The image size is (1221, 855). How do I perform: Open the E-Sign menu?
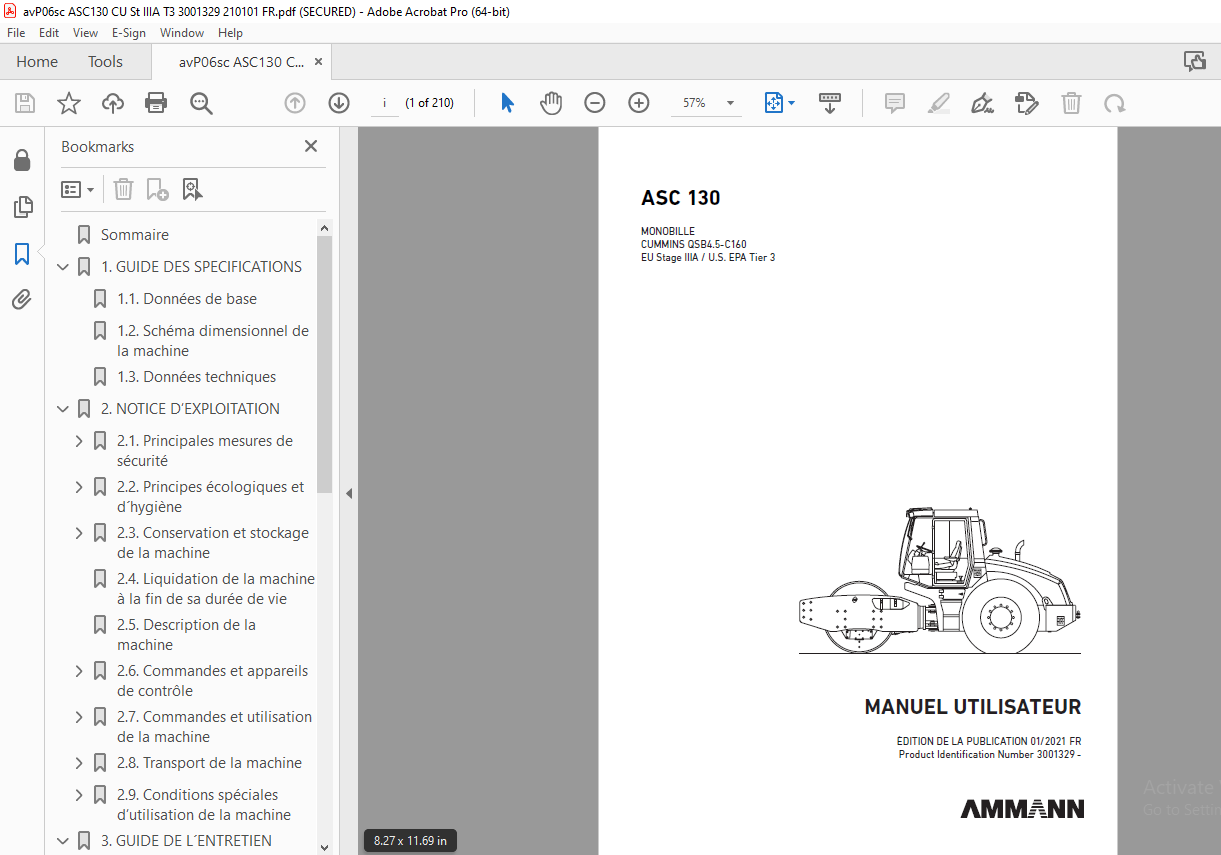(x=128, y=33)
